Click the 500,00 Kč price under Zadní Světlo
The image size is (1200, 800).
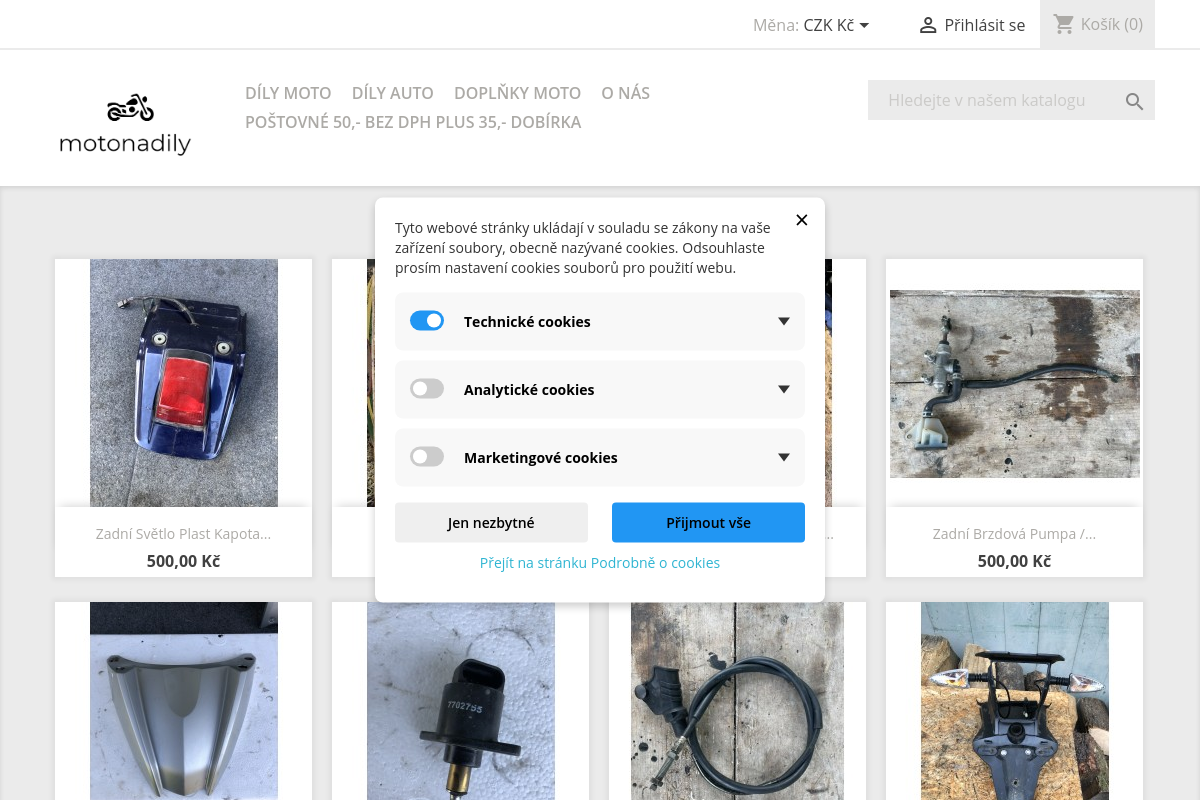coord(183,561)
